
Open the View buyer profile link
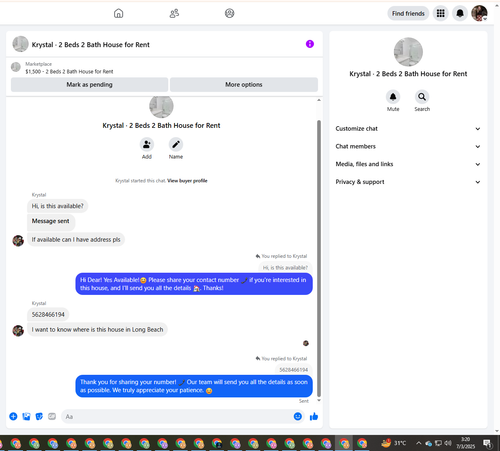click(187, 181)
